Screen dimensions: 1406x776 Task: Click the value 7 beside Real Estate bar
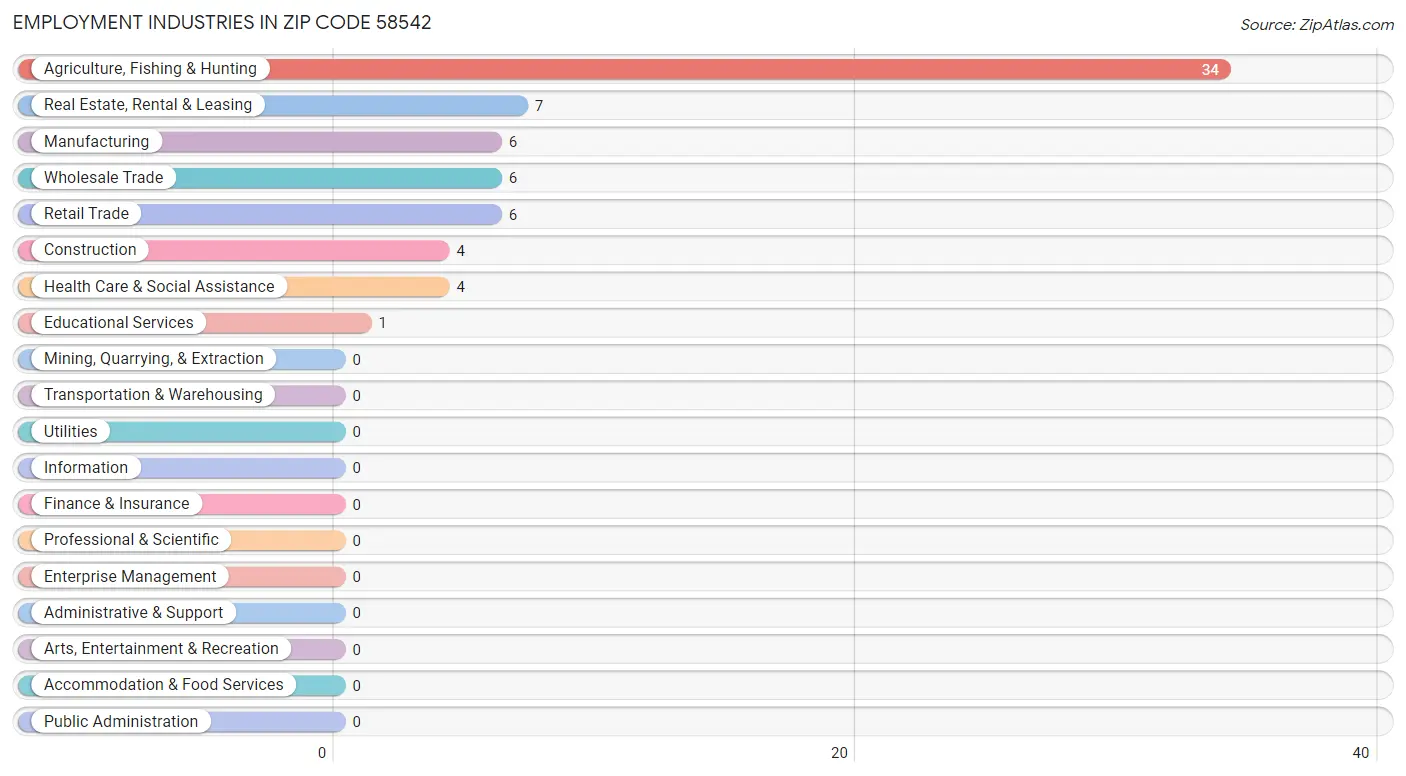539,106
